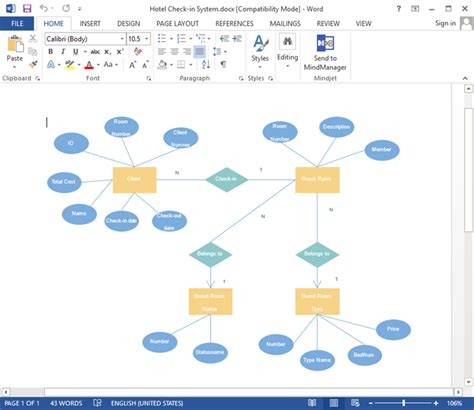
Task: Click the zoom slider handle
Action: click(x=404, y=403)
